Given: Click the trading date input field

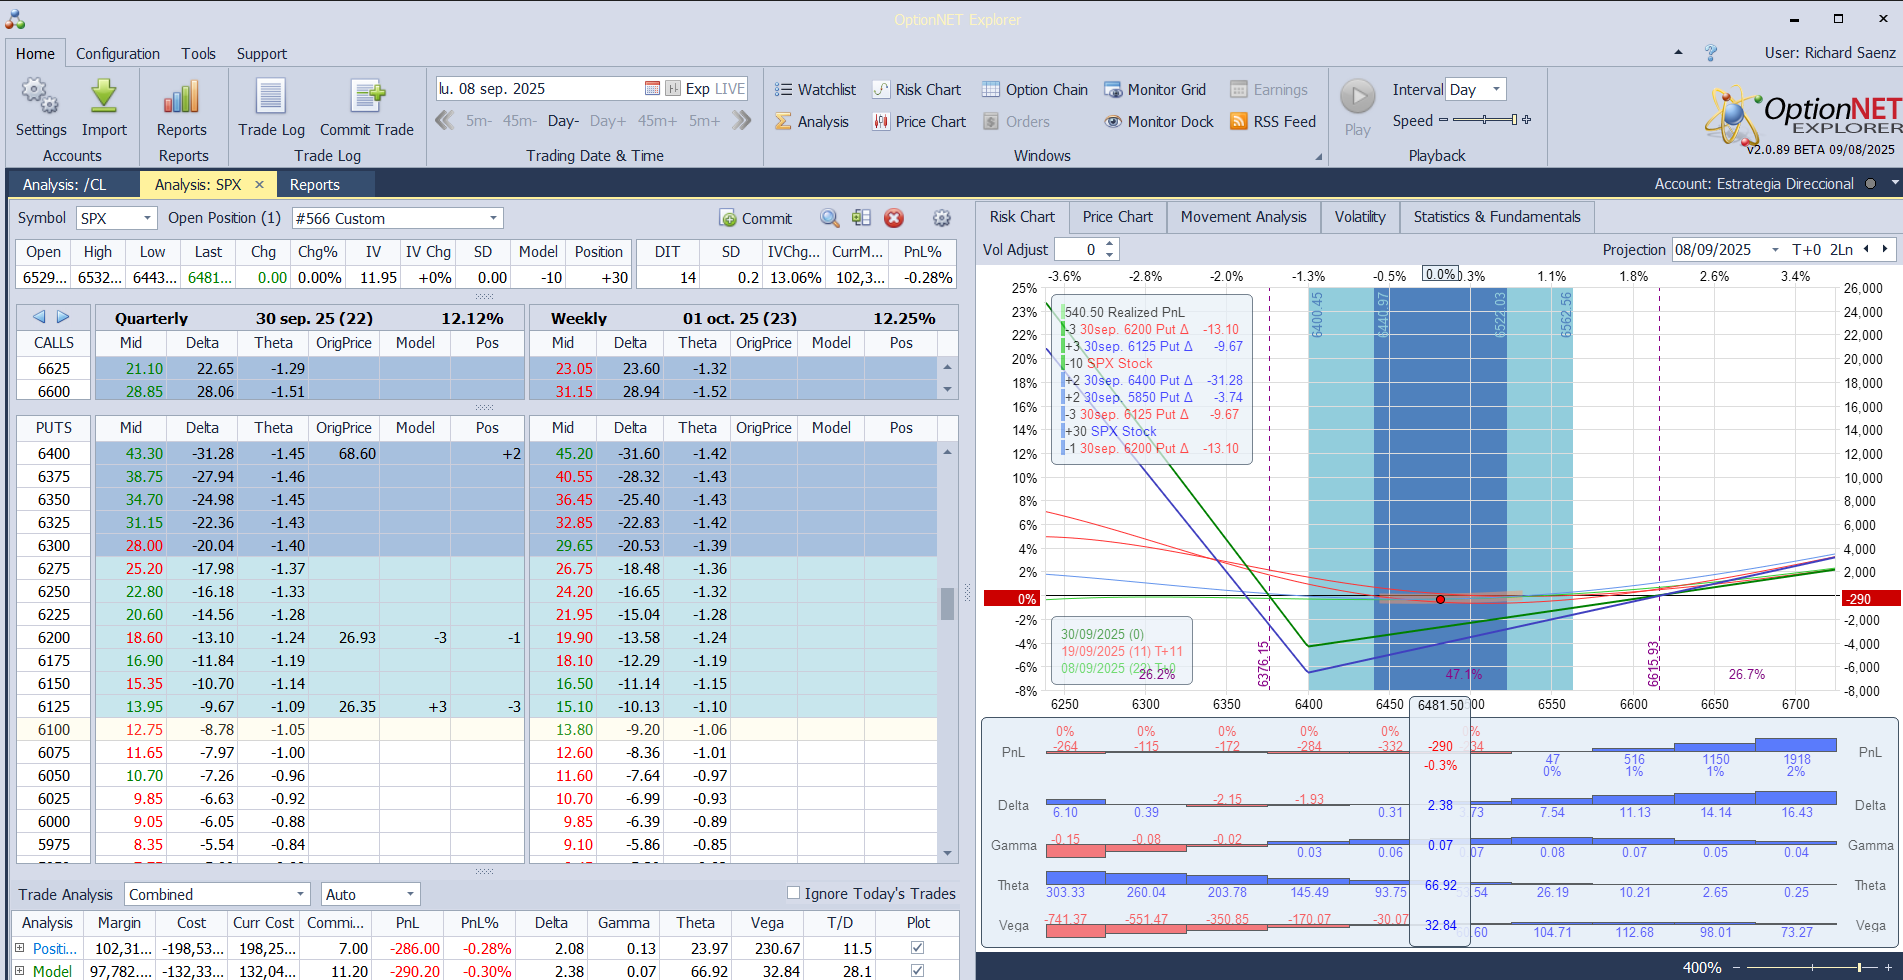Looking at the screenshot, I should click(x=539, y=89).
